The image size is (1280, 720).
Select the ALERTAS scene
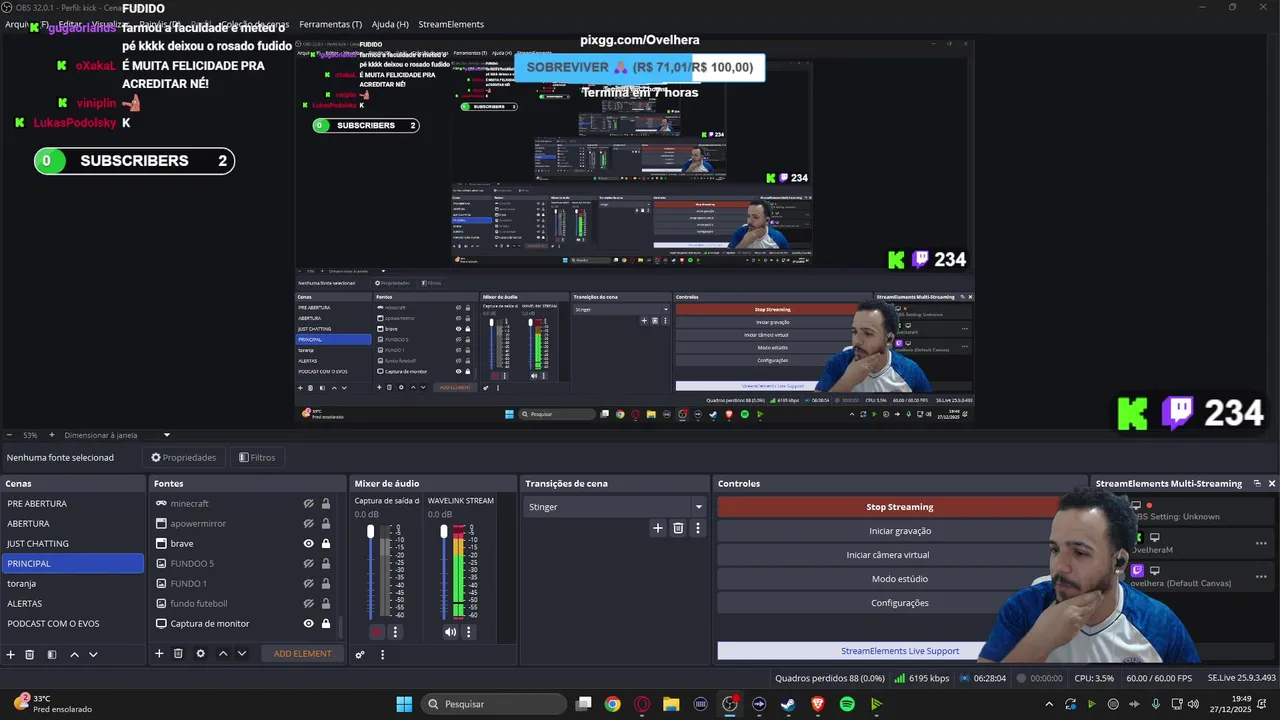point(72,603)
